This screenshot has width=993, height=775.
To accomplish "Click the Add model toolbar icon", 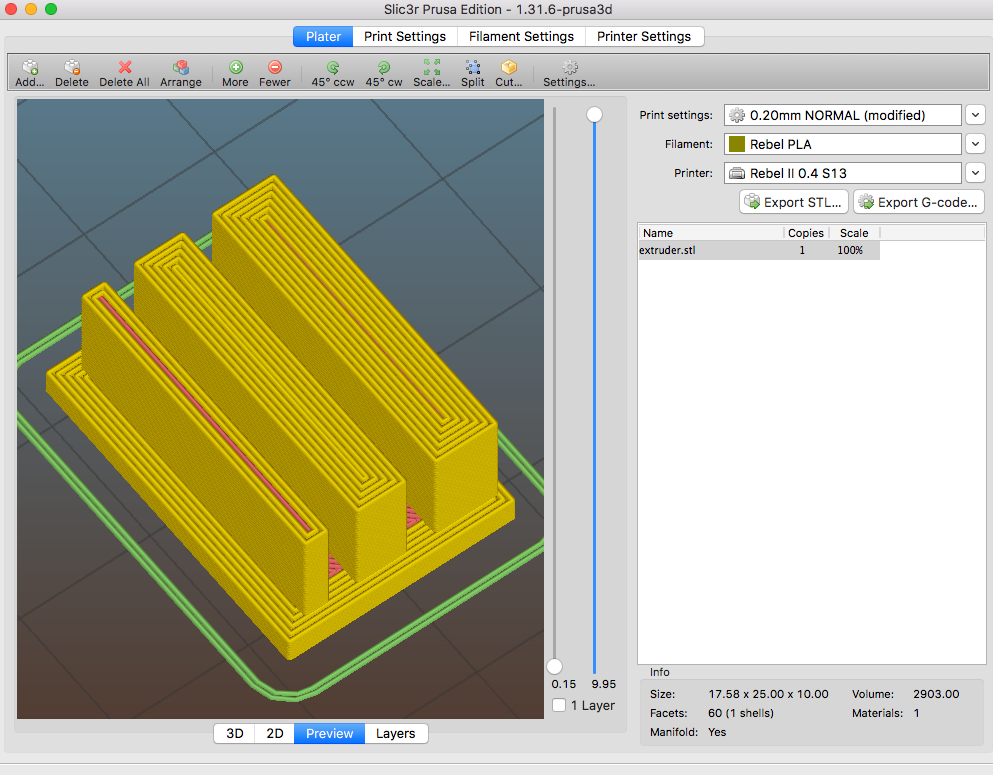I will 30,73.
